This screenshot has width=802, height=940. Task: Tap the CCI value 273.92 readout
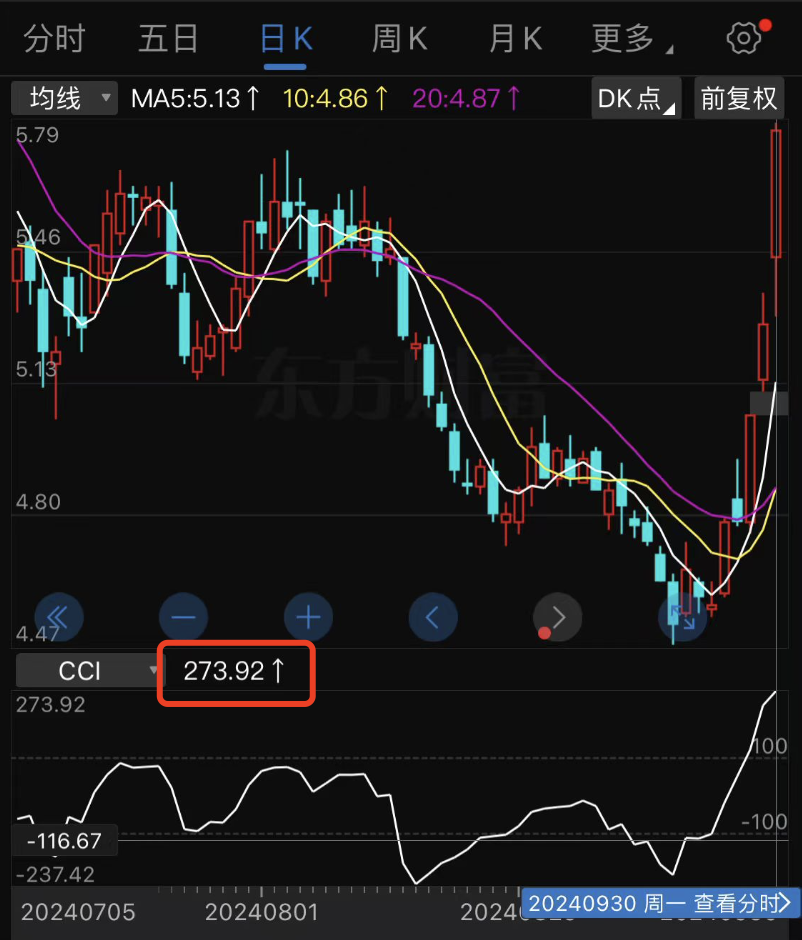234,671
